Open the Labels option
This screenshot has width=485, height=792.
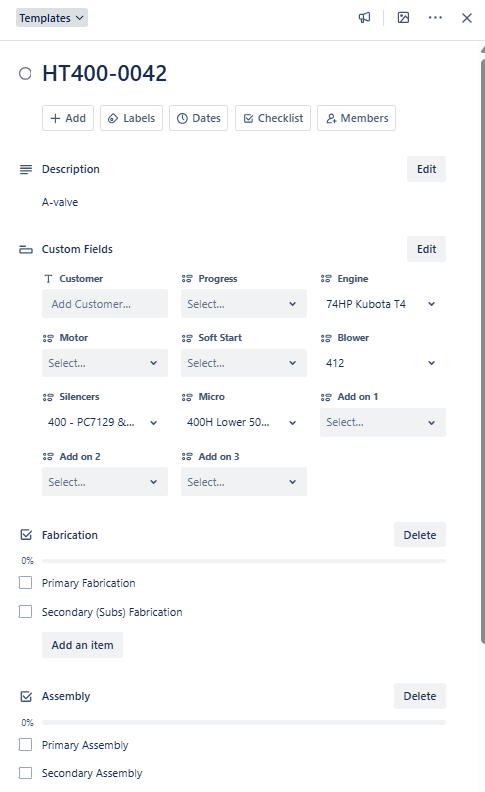131,118
